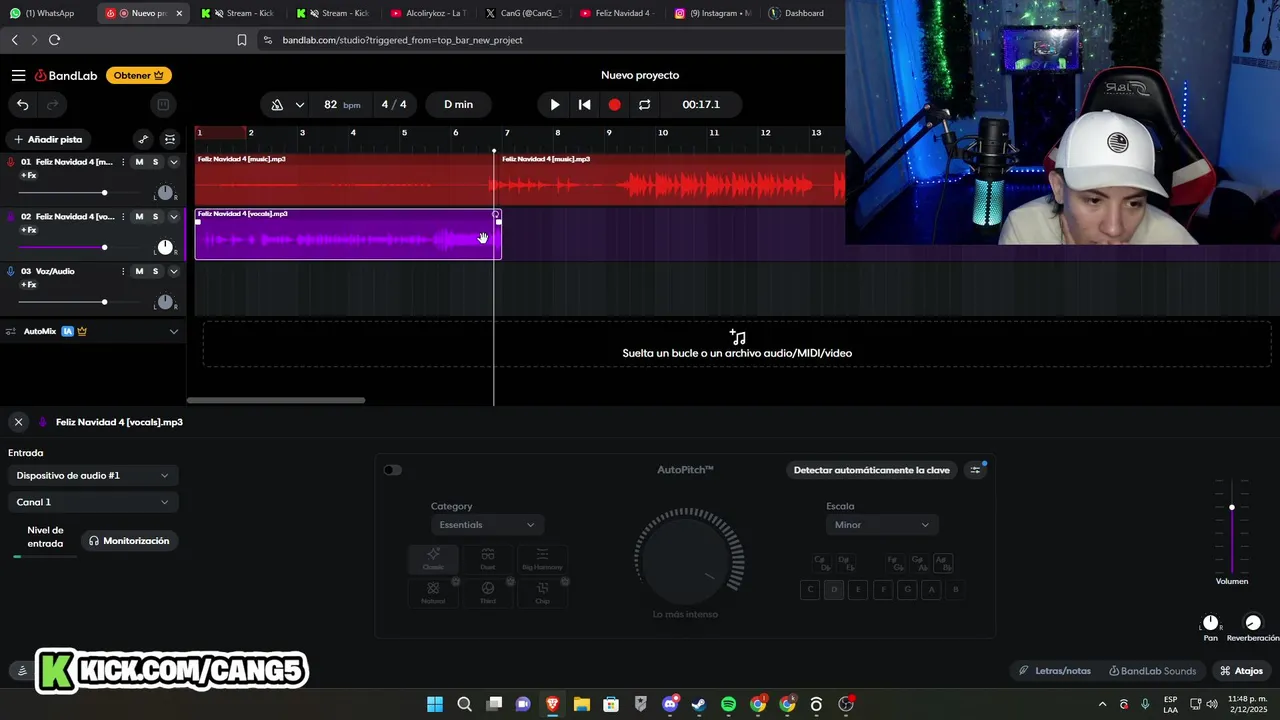Solo track 03 Voz/Audio

pos(155,271)
